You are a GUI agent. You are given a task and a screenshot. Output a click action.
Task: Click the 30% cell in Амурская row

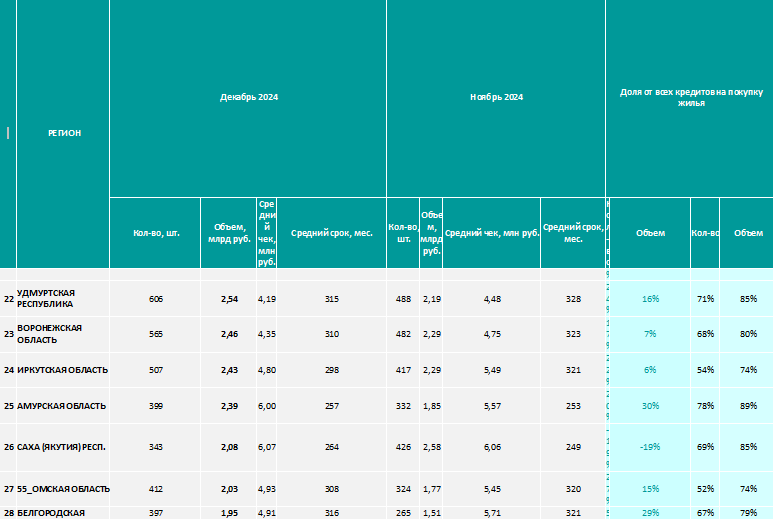pos(650,406)
